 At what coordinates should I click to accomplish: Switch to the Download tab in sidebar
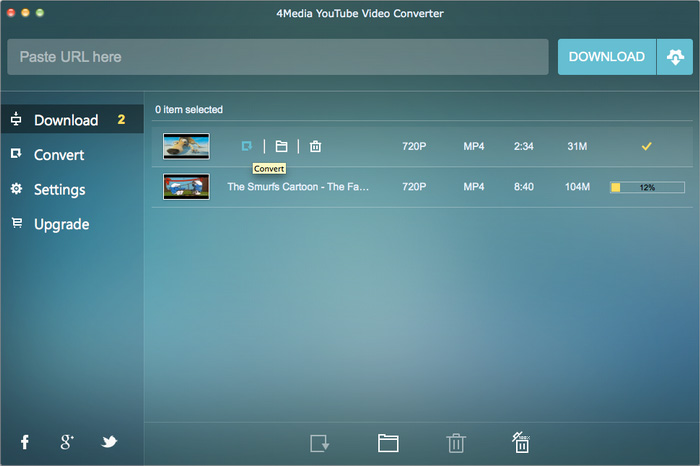66,120
